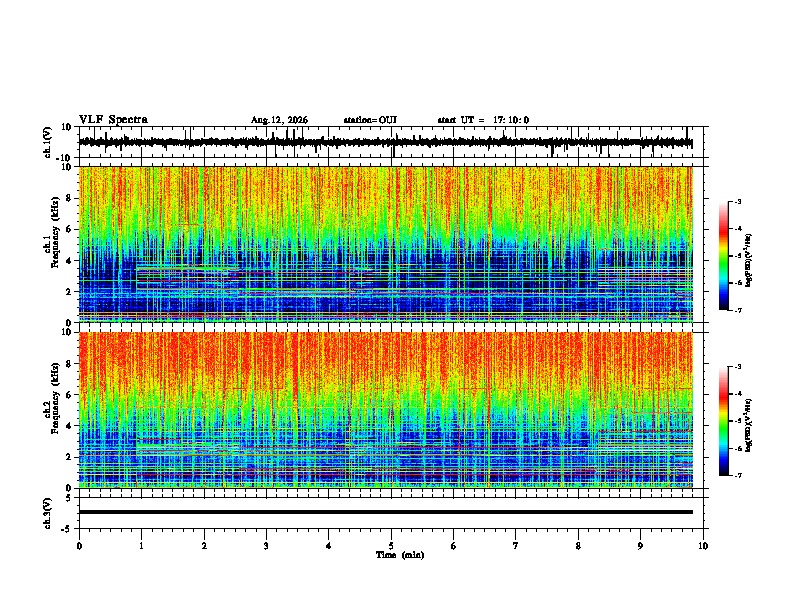Click the '-5' tick on the ch.3(V) axis
This screenshot has width=792, height=612.
pyautogui.click(x=68, y=529)
